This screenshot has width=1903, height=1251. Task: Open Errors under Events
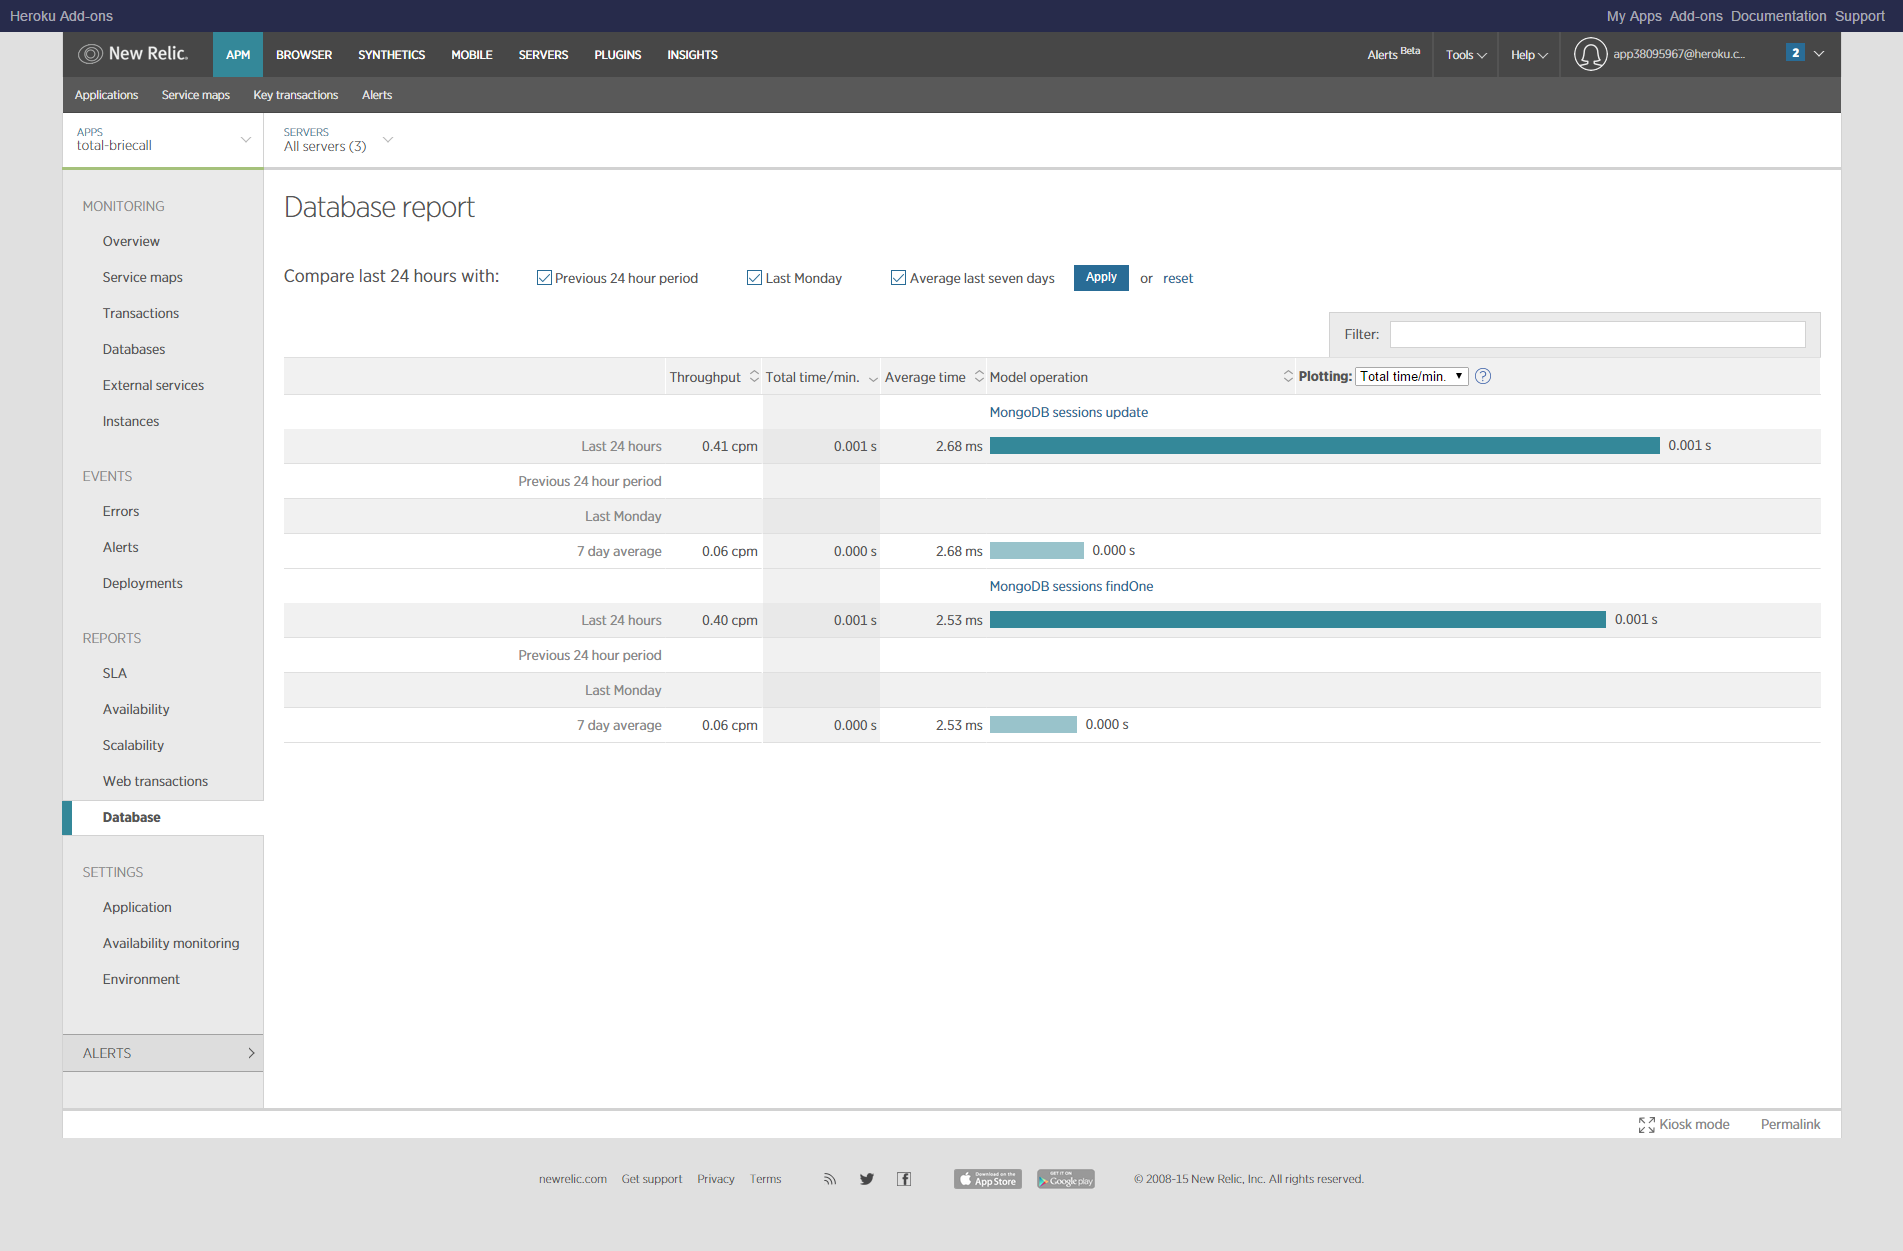click(x=121, y=511)
